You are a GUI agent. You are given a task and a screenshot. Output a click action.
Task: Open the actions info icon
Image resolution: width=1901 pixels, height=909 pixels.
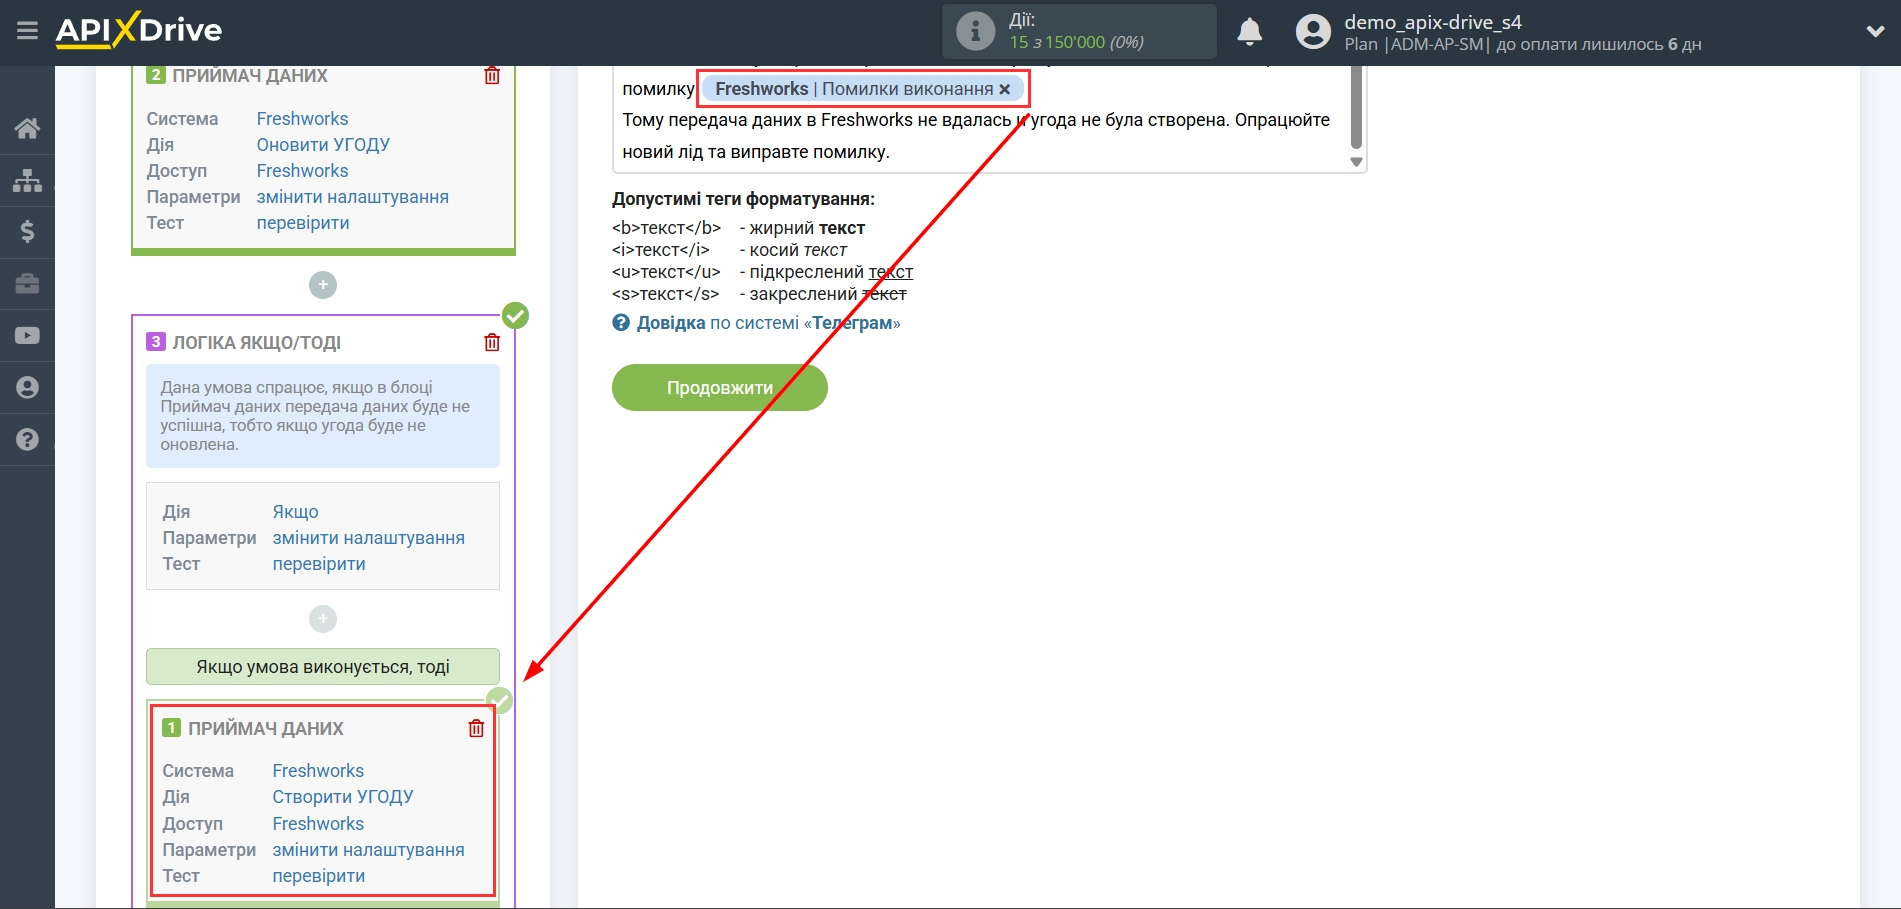[975, 31]
